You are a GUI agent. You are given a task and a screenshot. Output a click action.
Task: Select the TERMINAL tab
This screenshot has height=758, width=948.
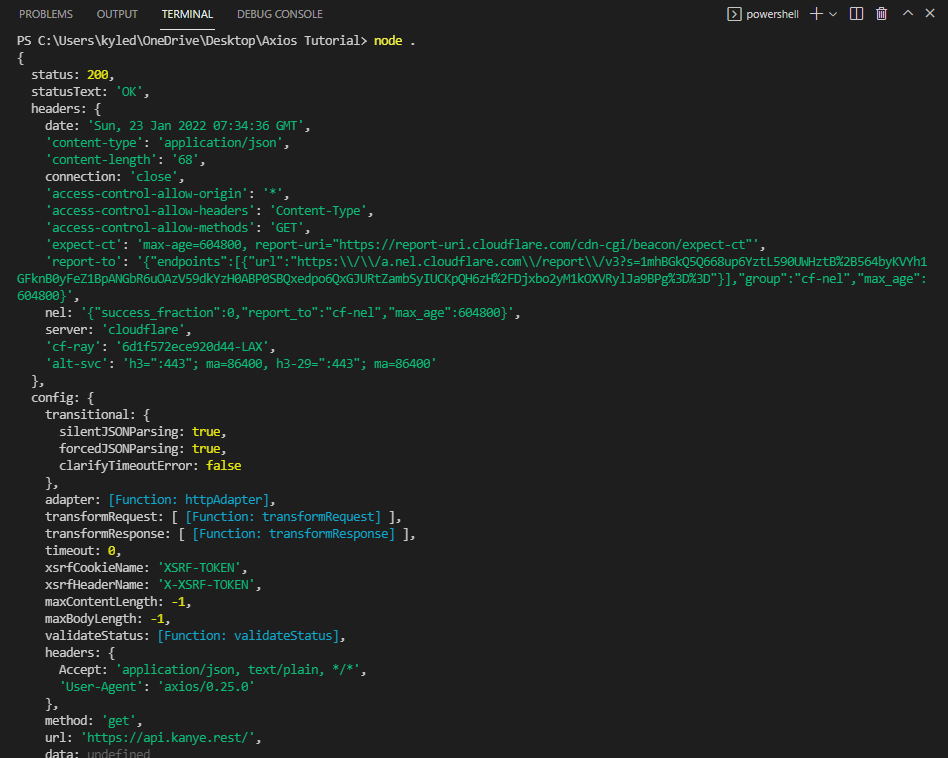pos(187,14)
